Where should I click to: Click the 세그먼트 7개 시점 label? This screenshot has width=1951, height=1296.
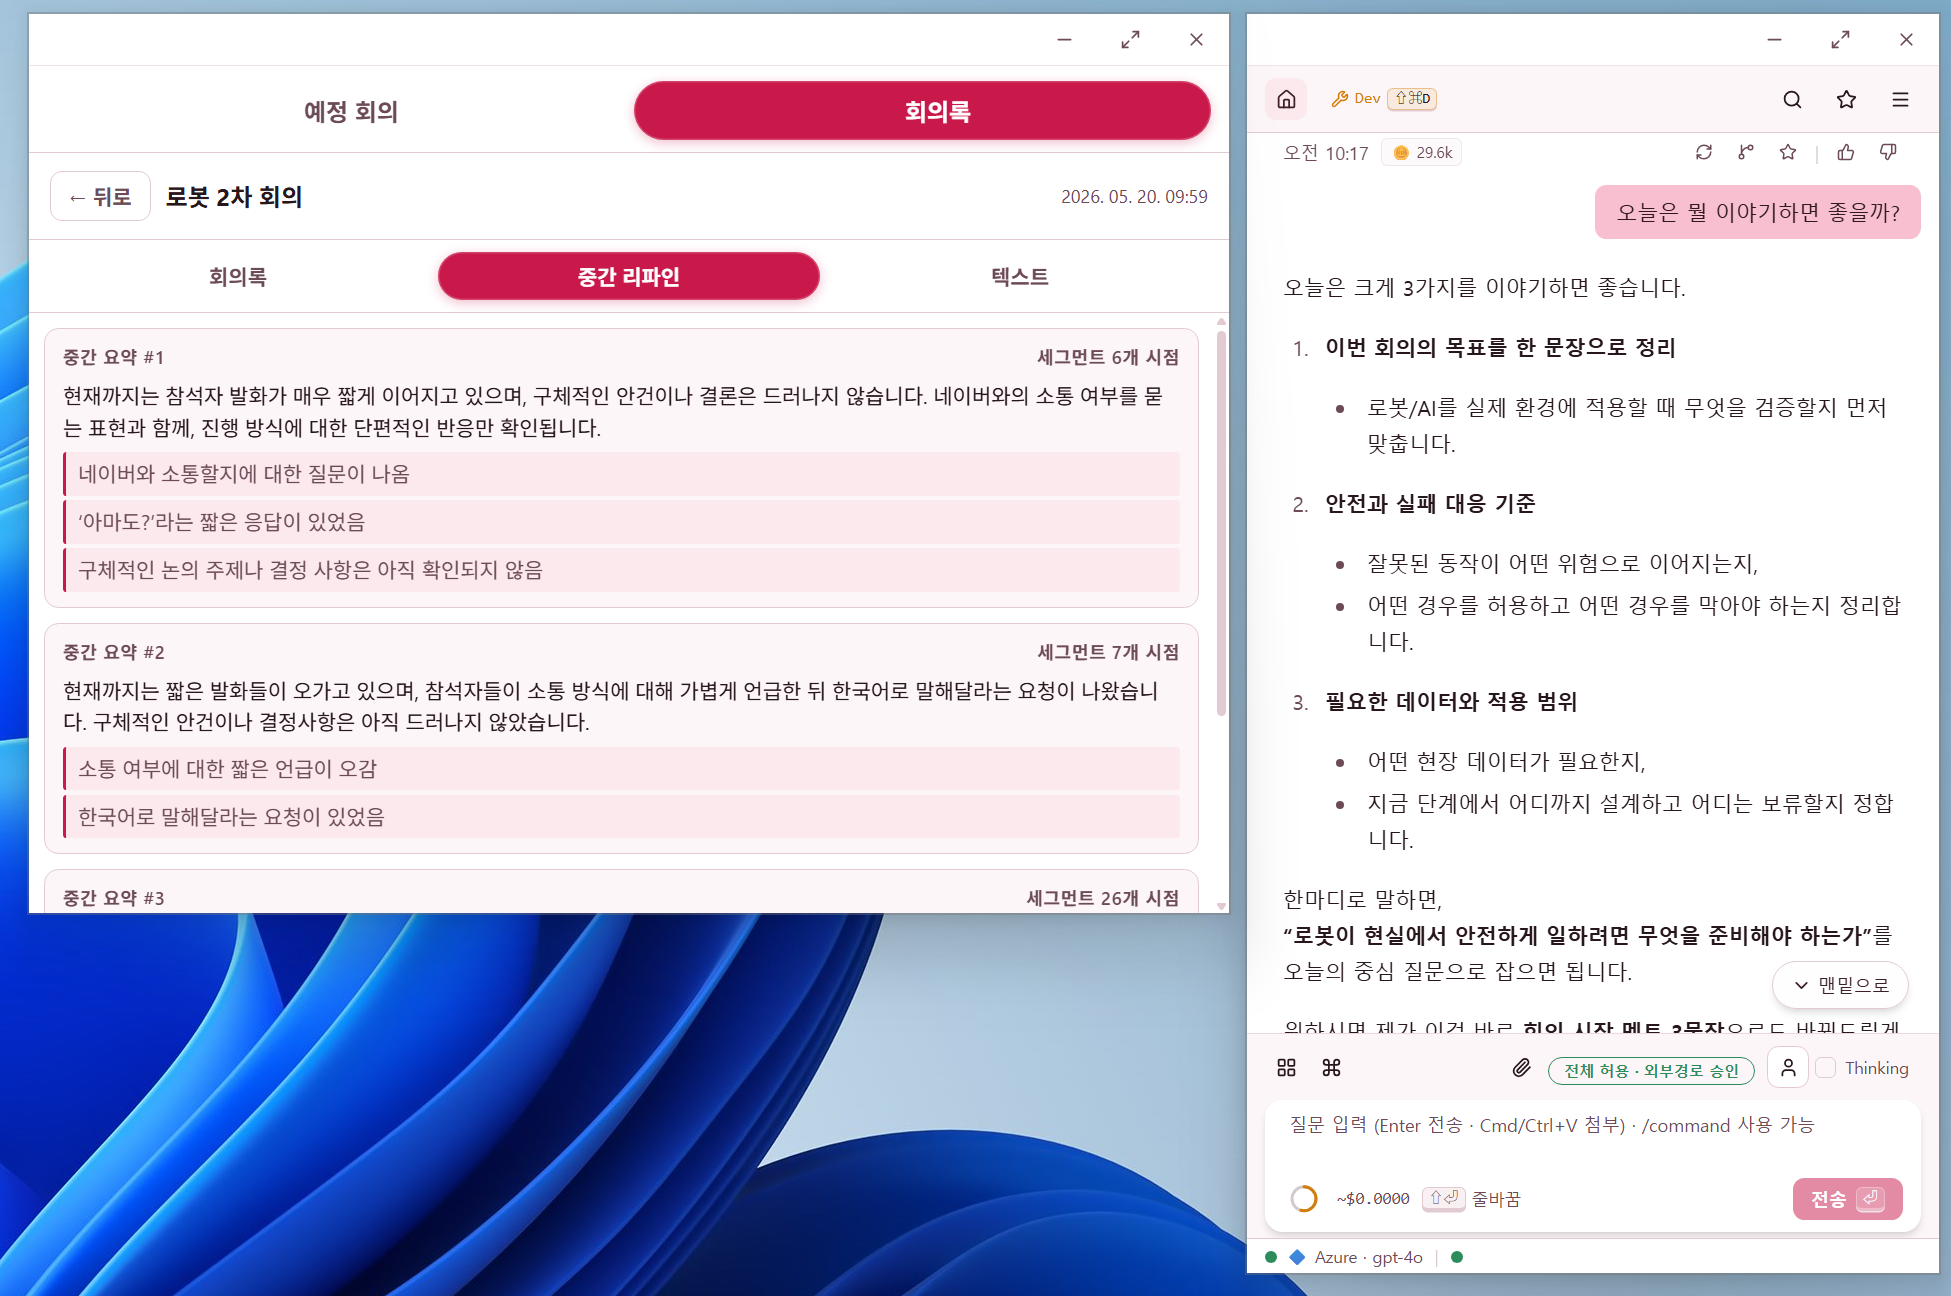click(x=1108, y=652)
